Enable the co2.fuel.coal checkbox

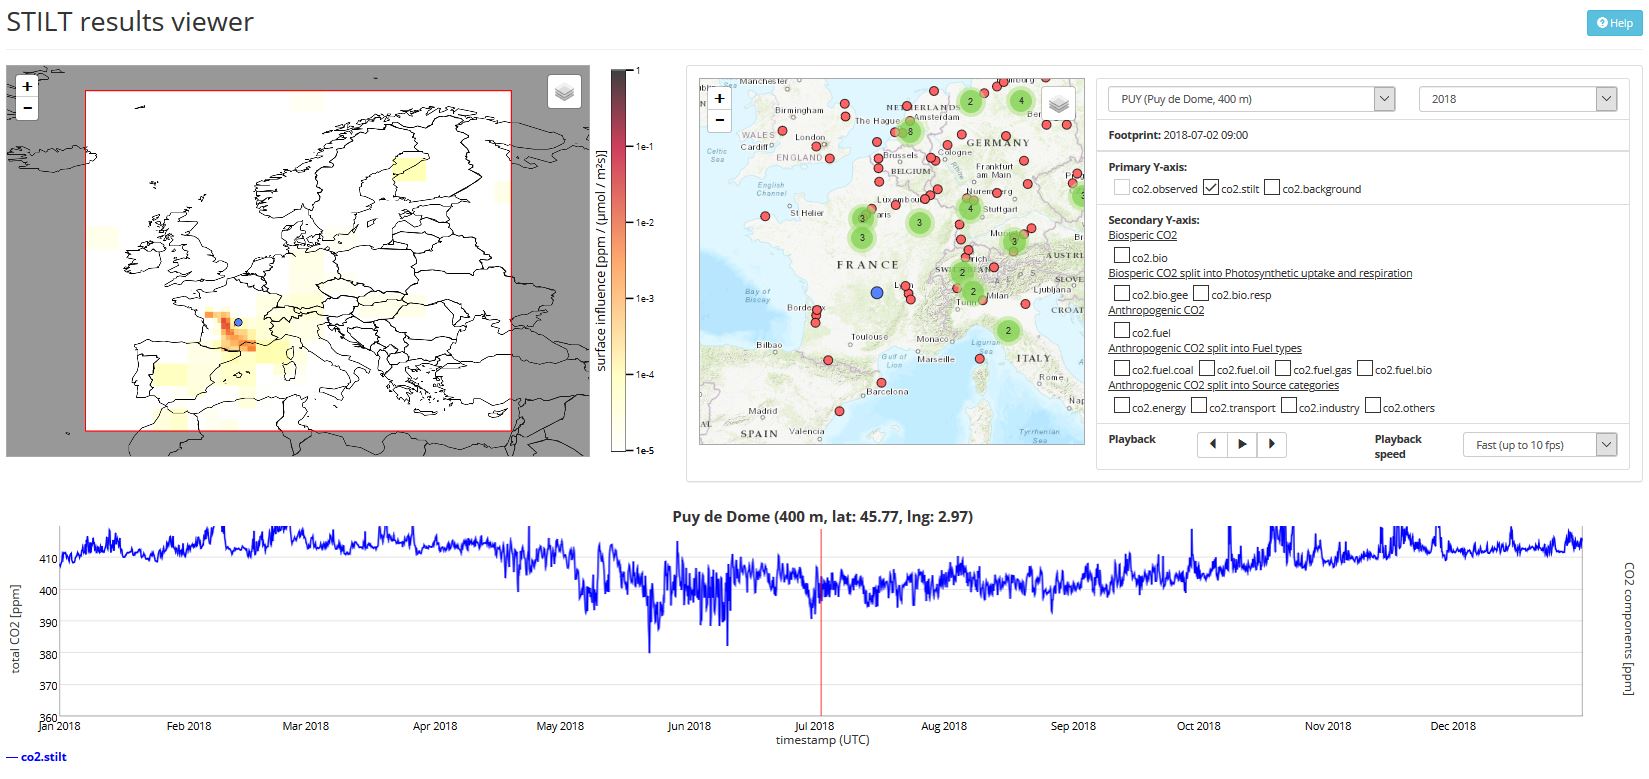coord(1122,368)
